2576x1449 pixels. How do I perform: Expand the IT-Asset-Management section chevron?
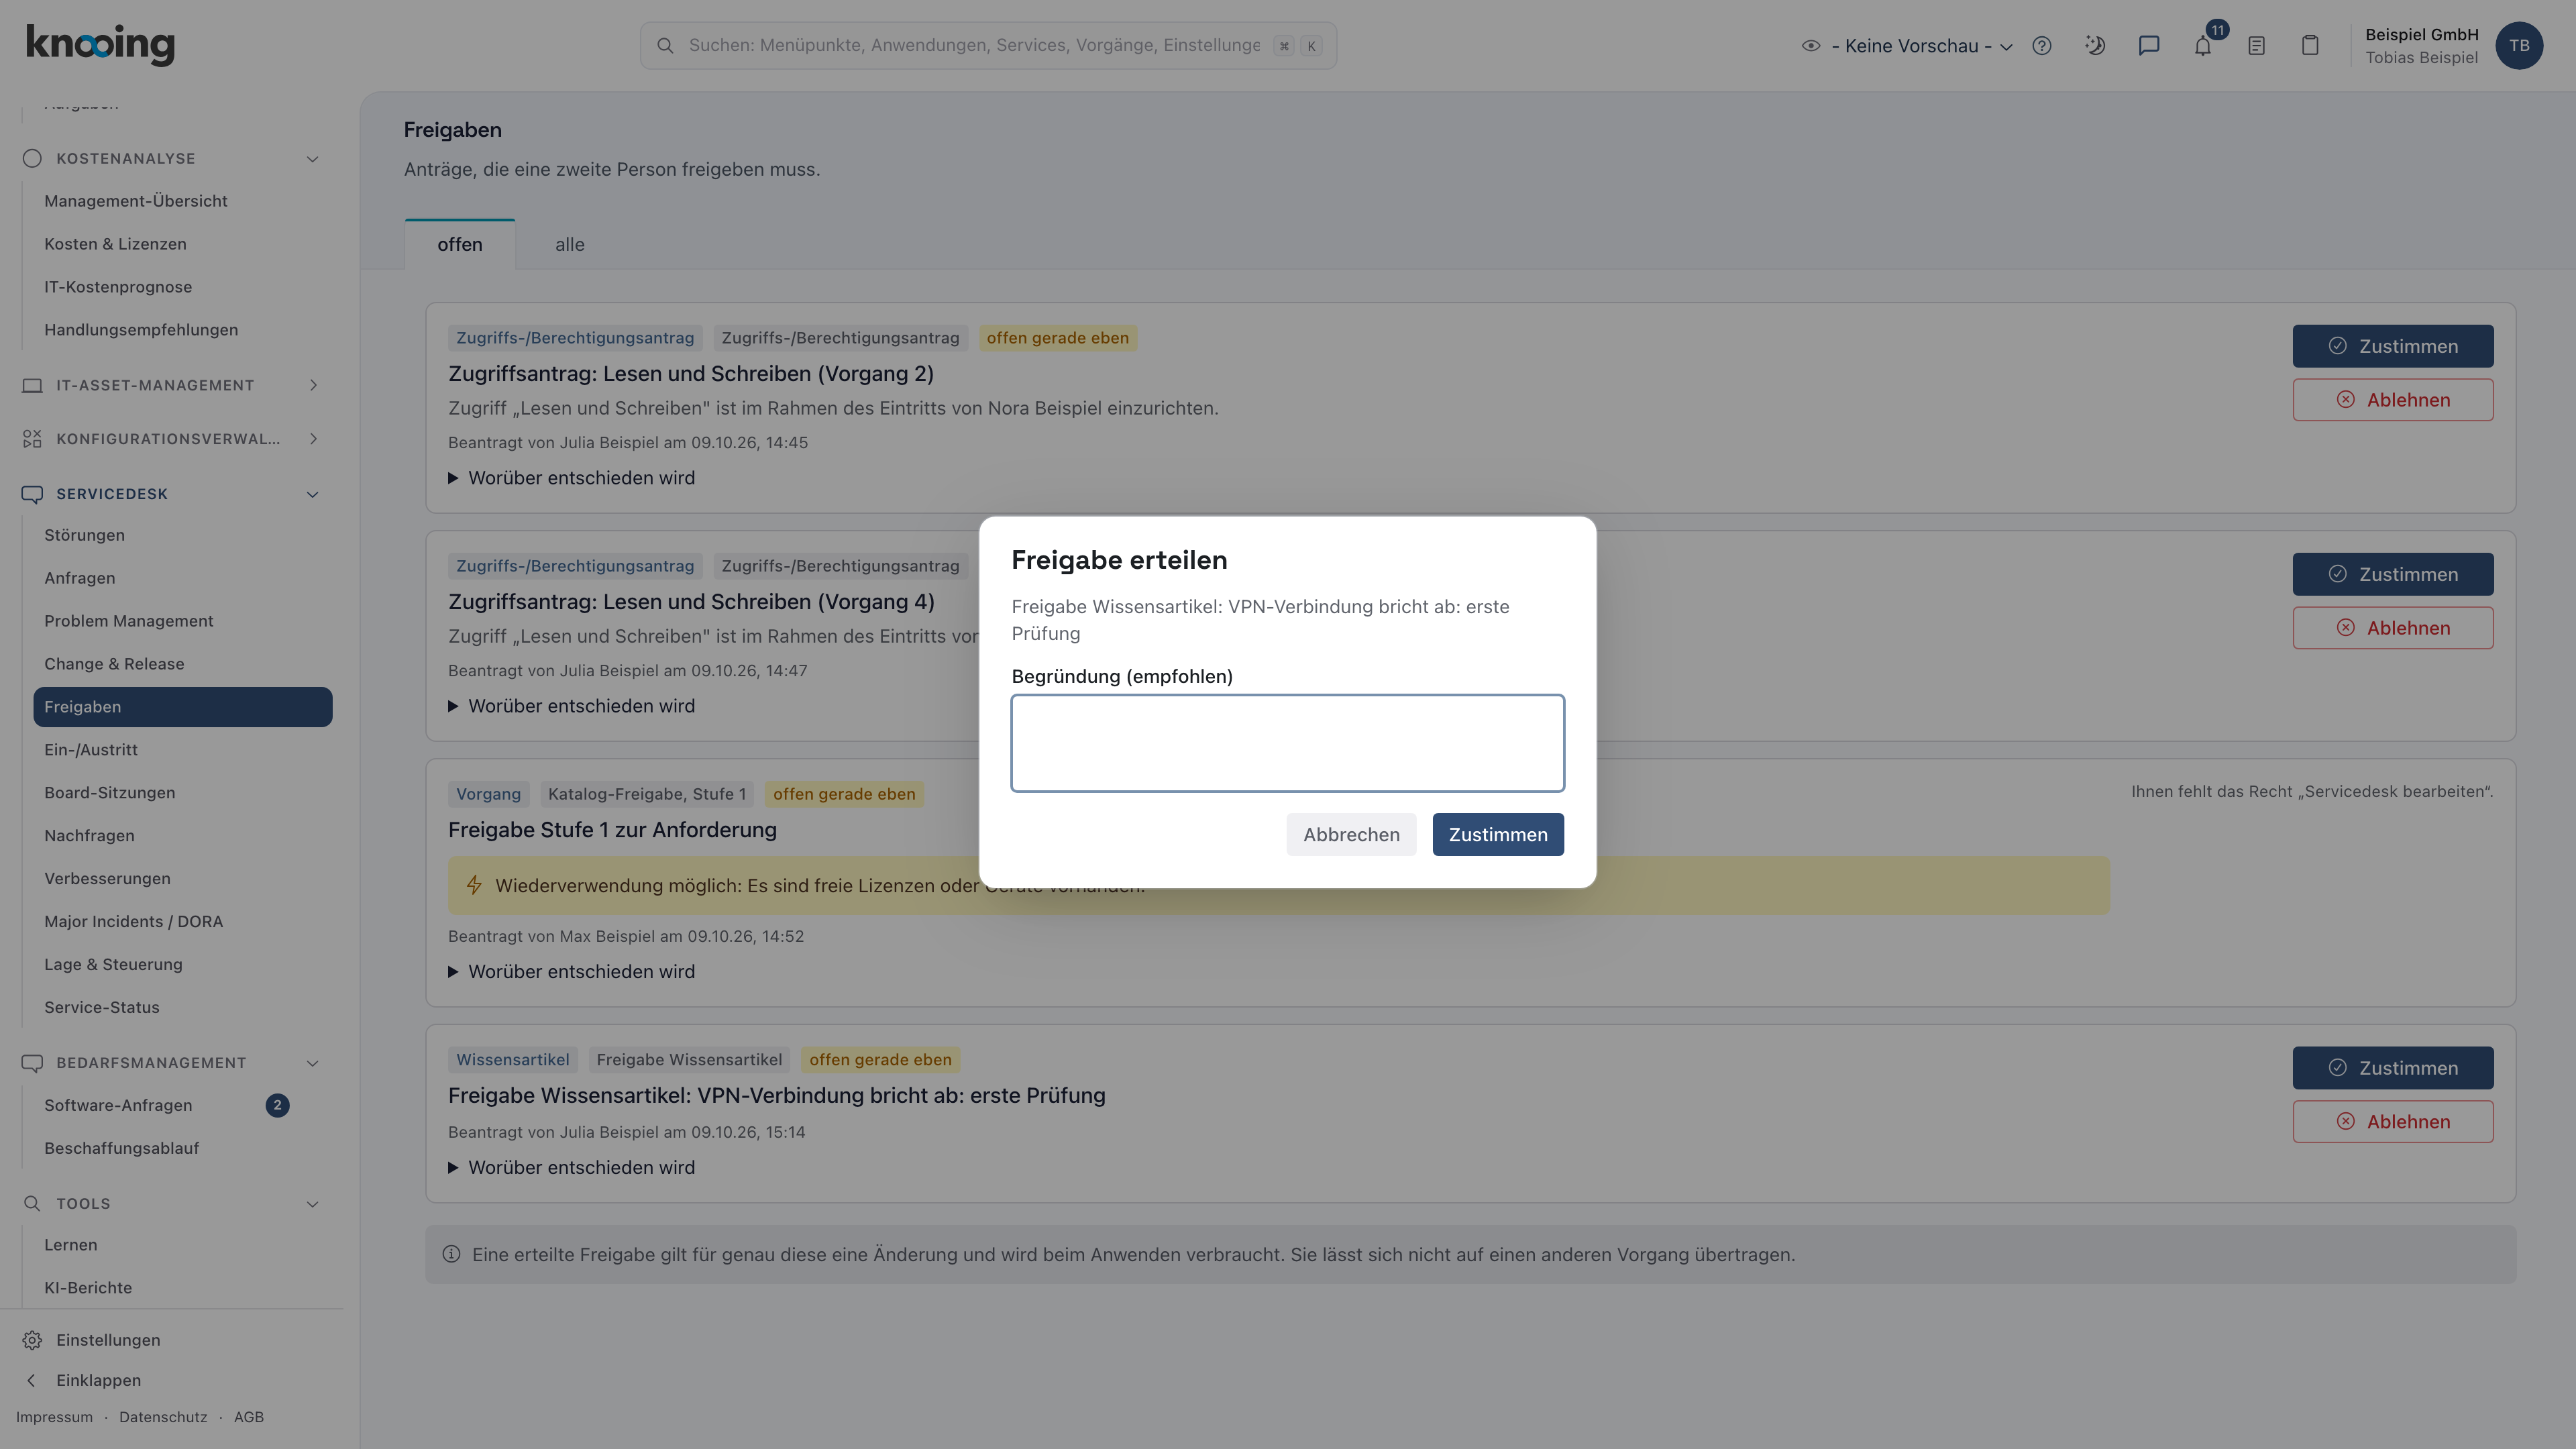pyautogui.click(x=313, y=385)
